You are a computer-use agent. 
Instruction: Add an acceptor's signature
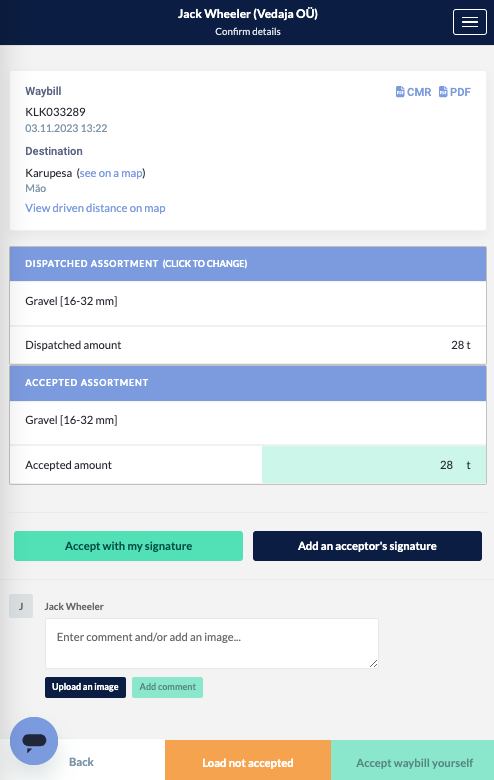[367, 546]
